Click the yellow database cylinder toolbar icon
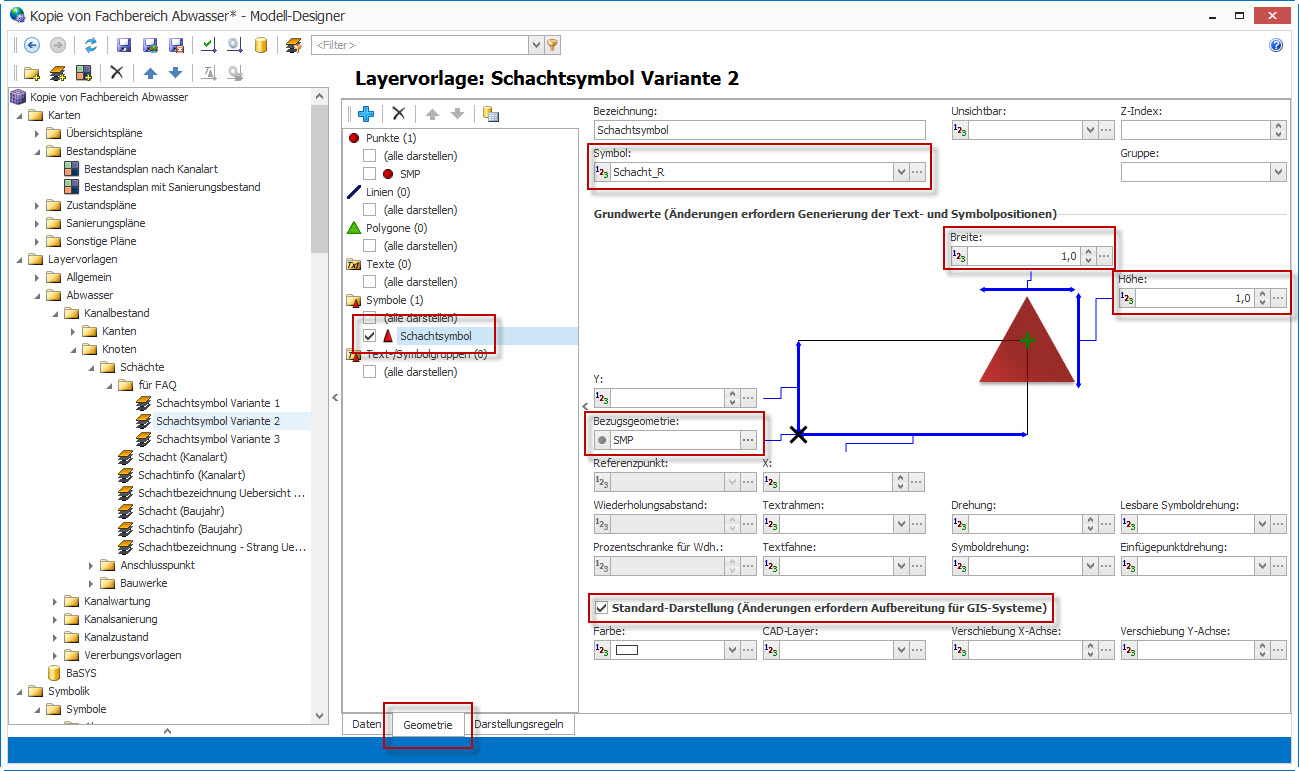This screenshot has height=771, width=1299. tap(261, 45)
